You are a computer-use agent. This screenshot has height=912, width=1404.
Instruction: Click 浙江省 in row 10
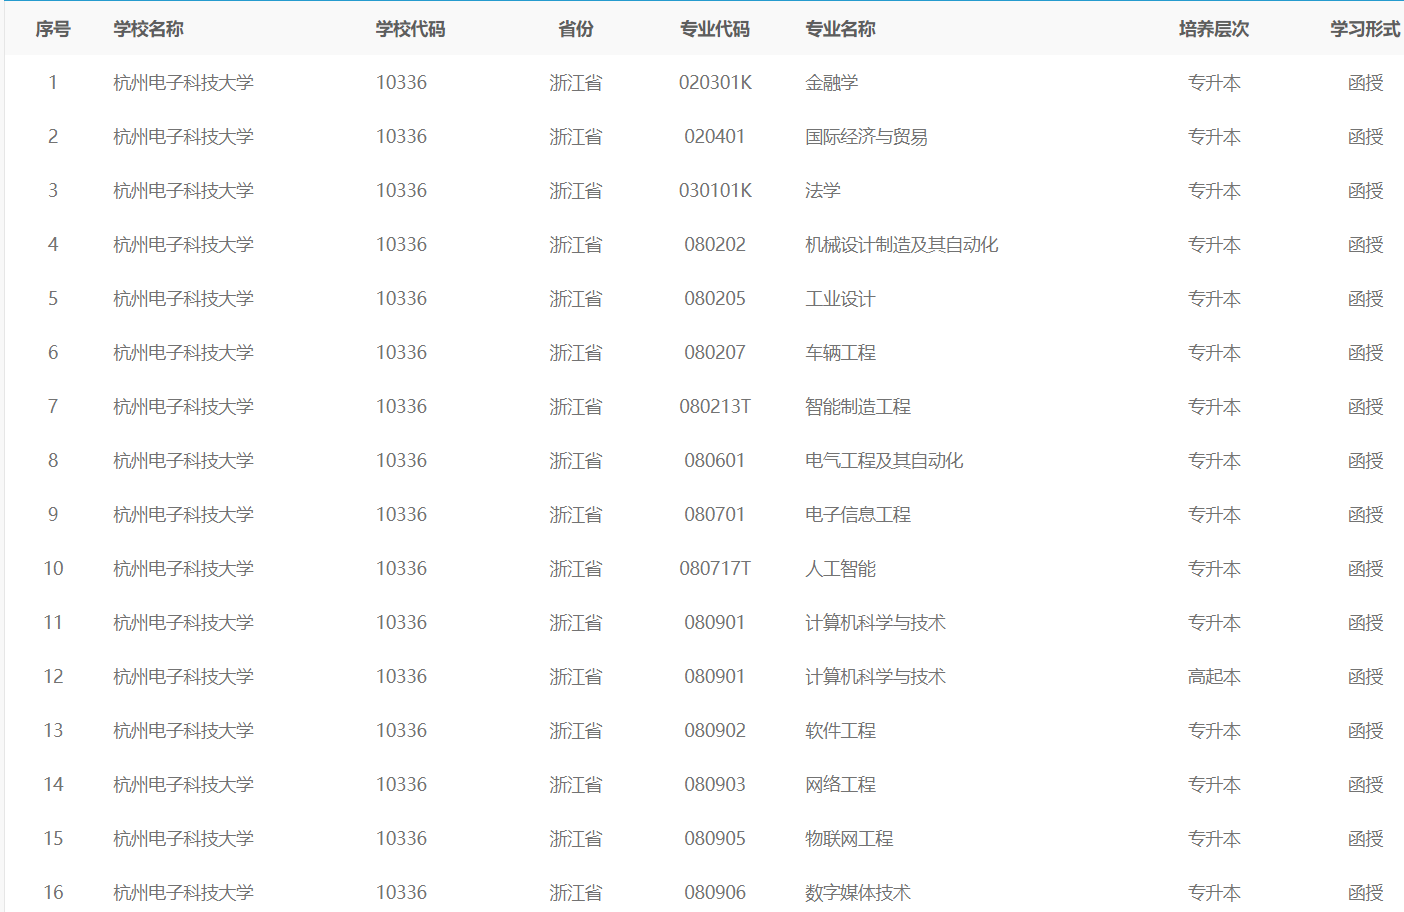point(576,569)
